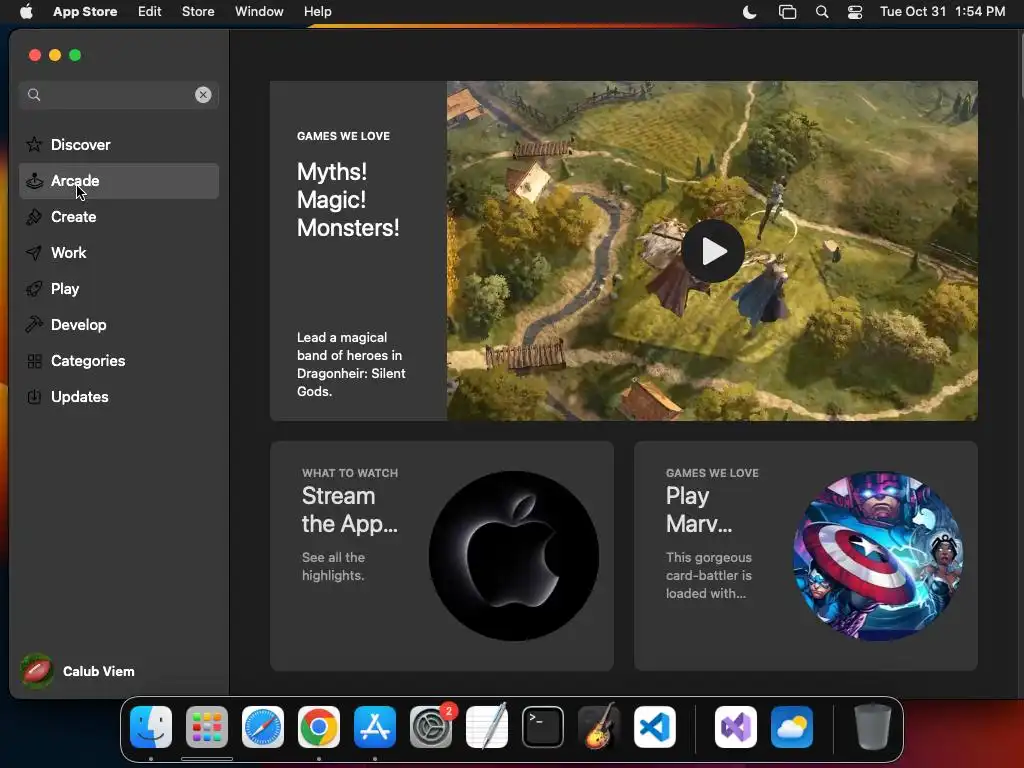Image resolution: width=1024 pixels, height=768 pixels.
Task: Open Stage Manager menu bar icon
Action: click(x=788, y=12)
